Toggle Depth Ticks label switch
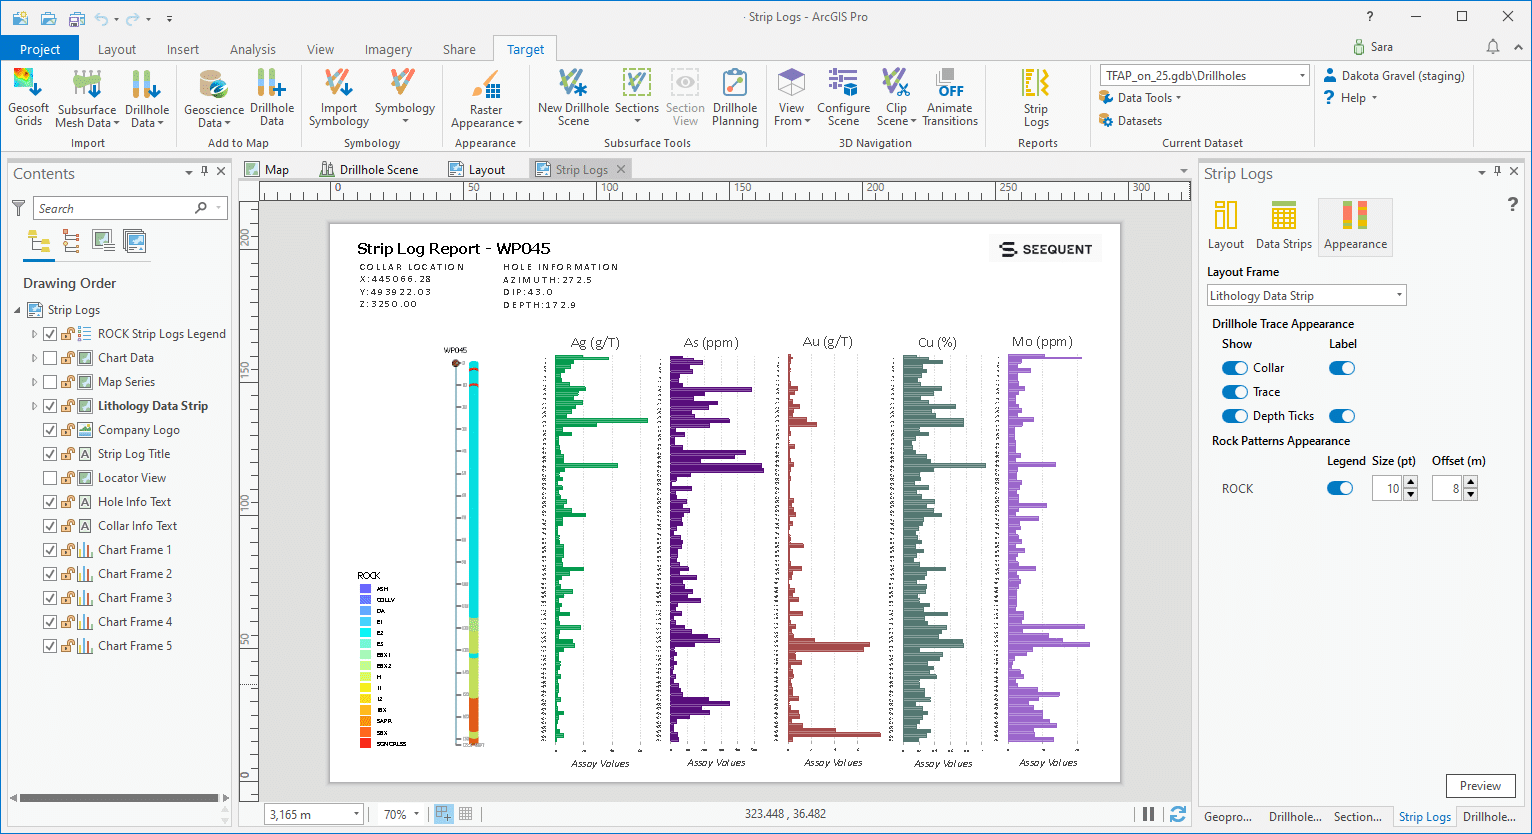This screenshot has width=1532, height=834. (x=1342, y=416)
